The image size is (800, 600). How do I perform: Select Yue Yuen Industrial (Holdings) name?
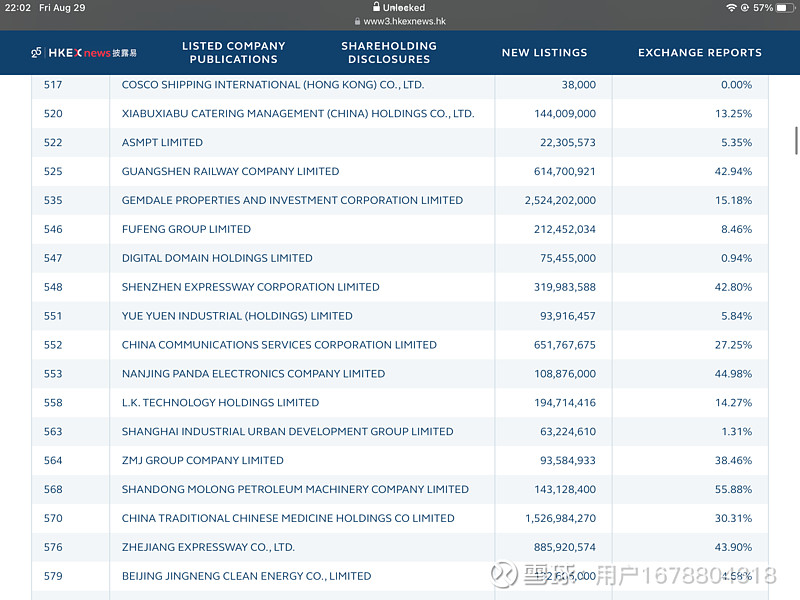pyautogui.click(x=237, y=316)
